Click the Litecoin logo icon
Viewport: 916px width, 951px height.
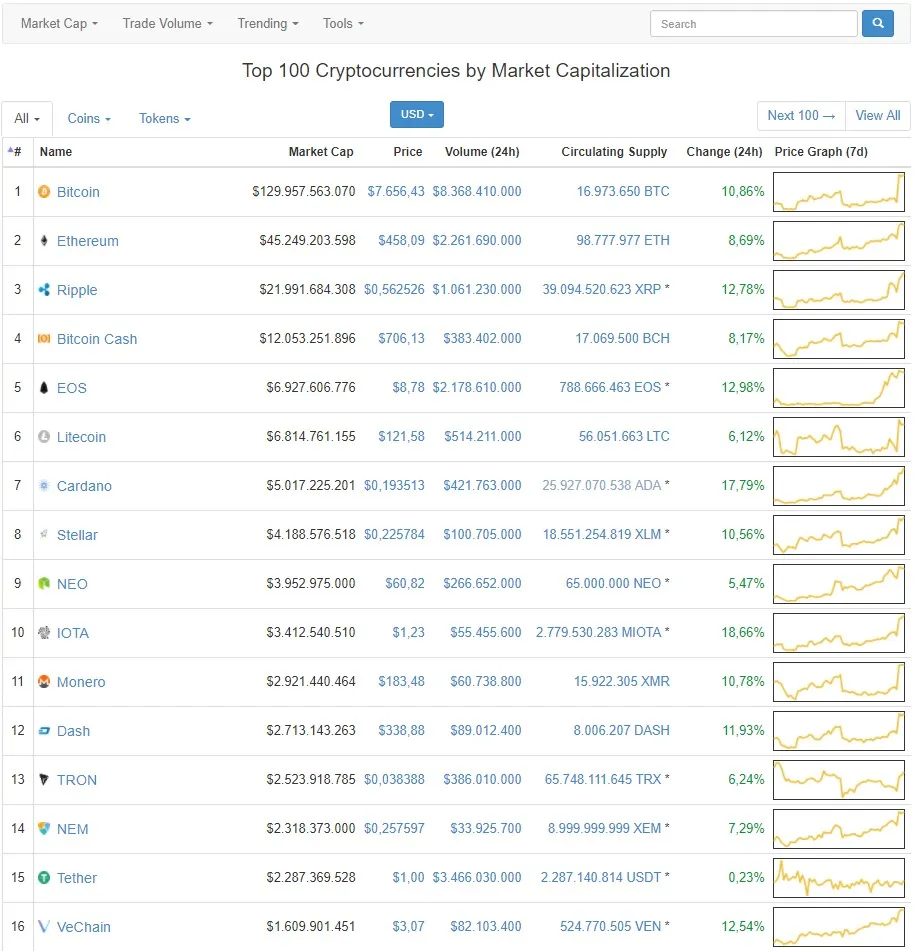pyautogui.click(x=44, y=437)
